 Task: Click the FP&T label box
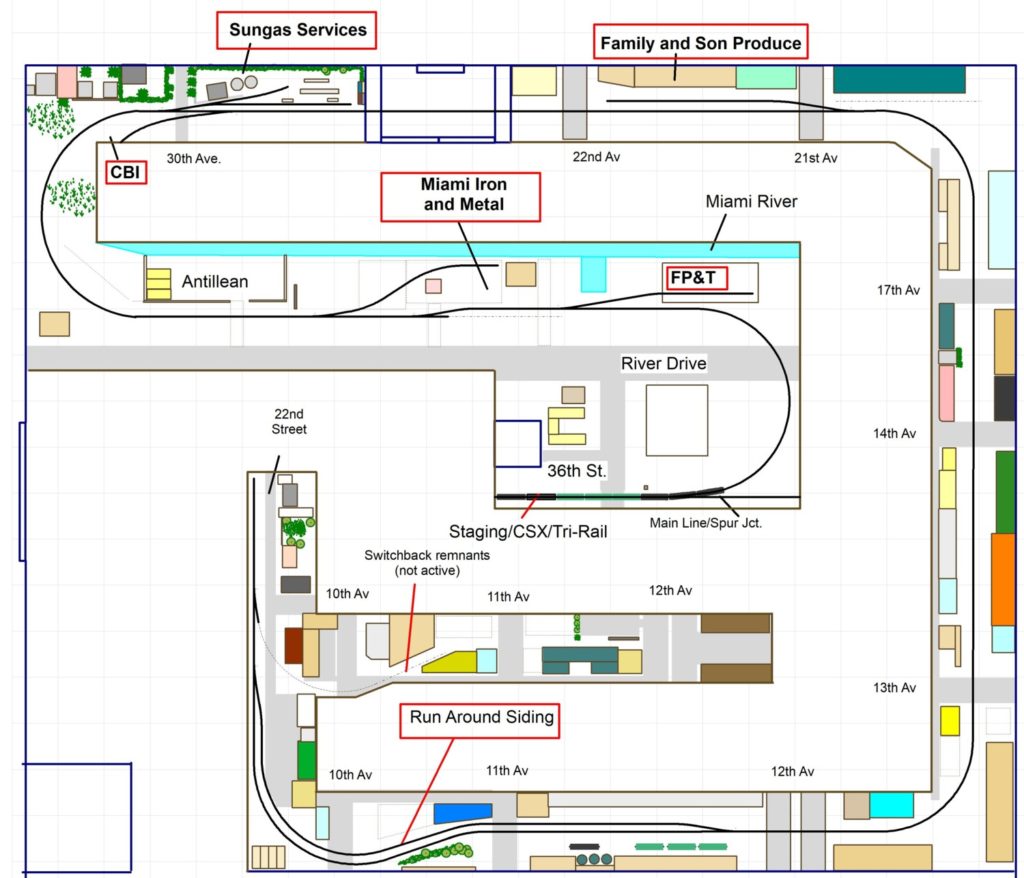[695, 278]
